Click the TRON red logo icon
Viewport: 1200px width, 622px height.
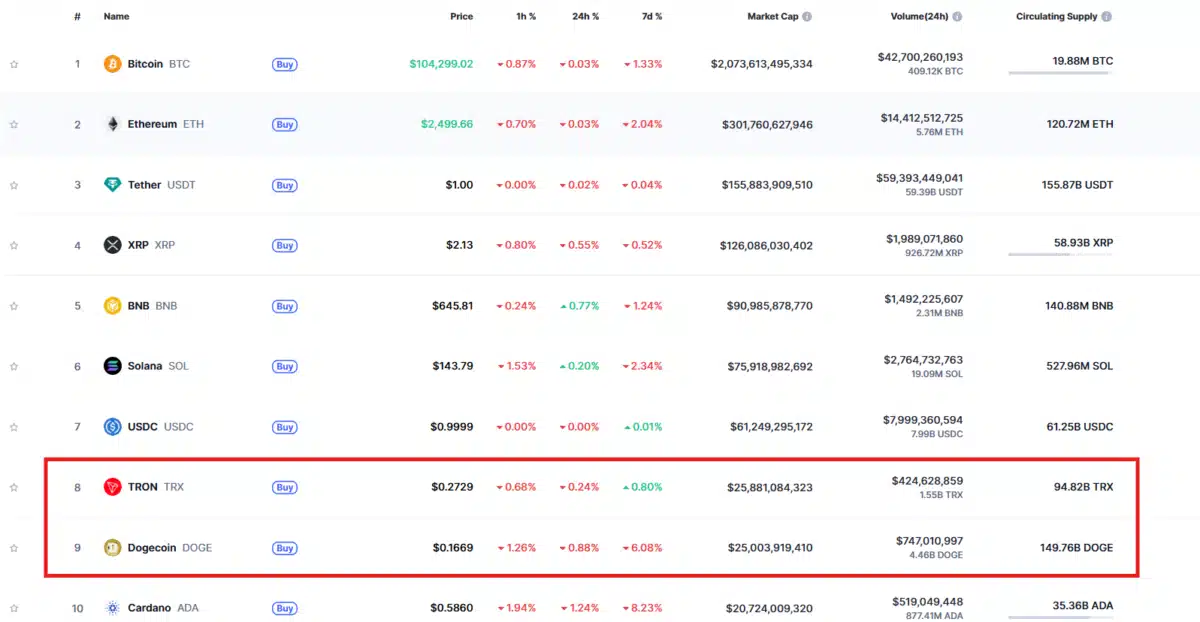pos(113,487)
